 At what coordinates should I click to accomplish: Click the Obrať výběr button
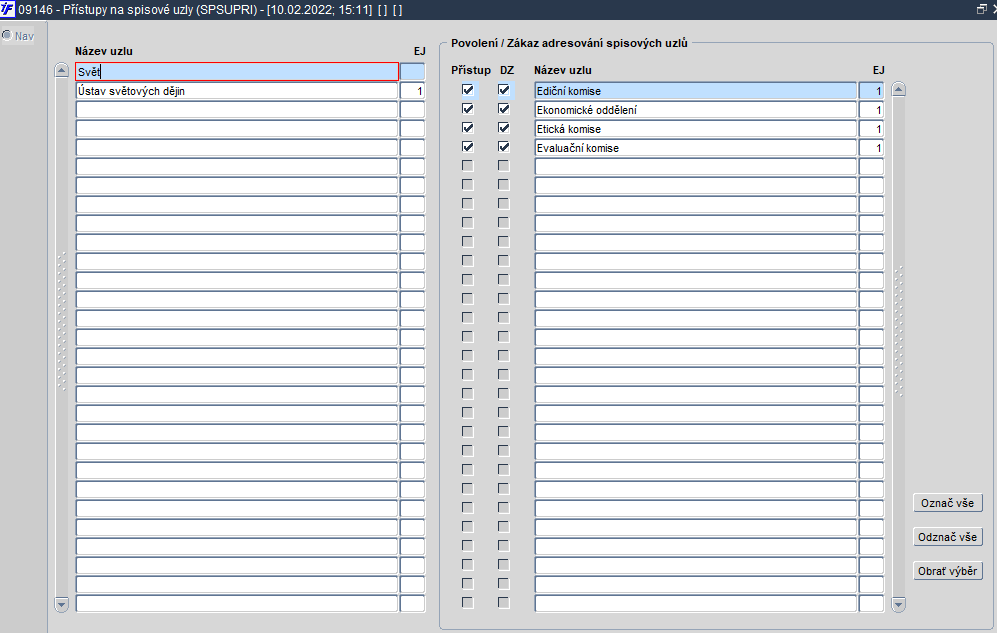(x=947, y=571)
